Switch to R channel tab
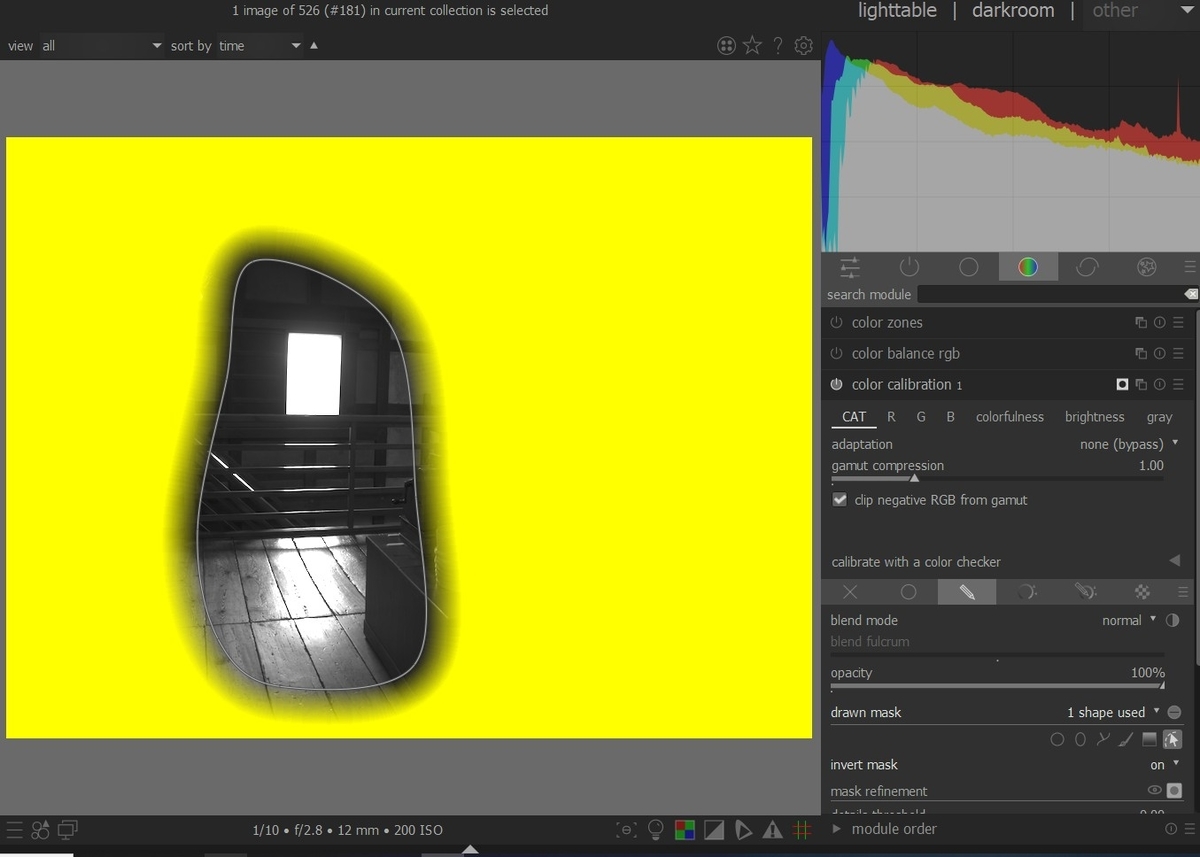The image size is (1200, 857). [891, 417]
